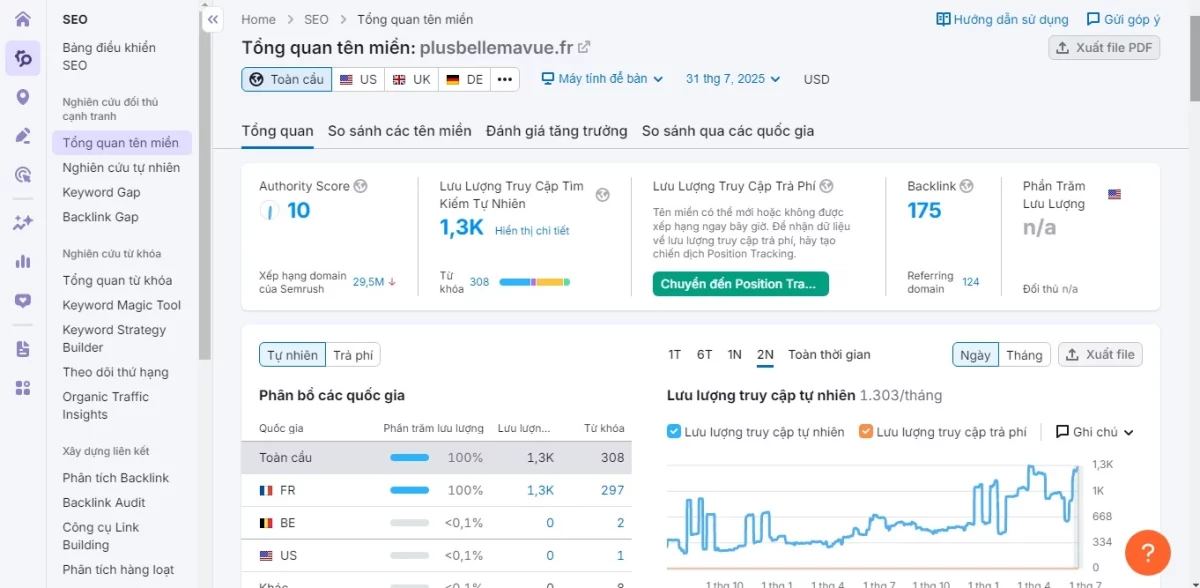Image resolution: width=1200 pixels, height=588 pixels.
Task: Open the 175 backlinks value link
Action: pos(924,210)
